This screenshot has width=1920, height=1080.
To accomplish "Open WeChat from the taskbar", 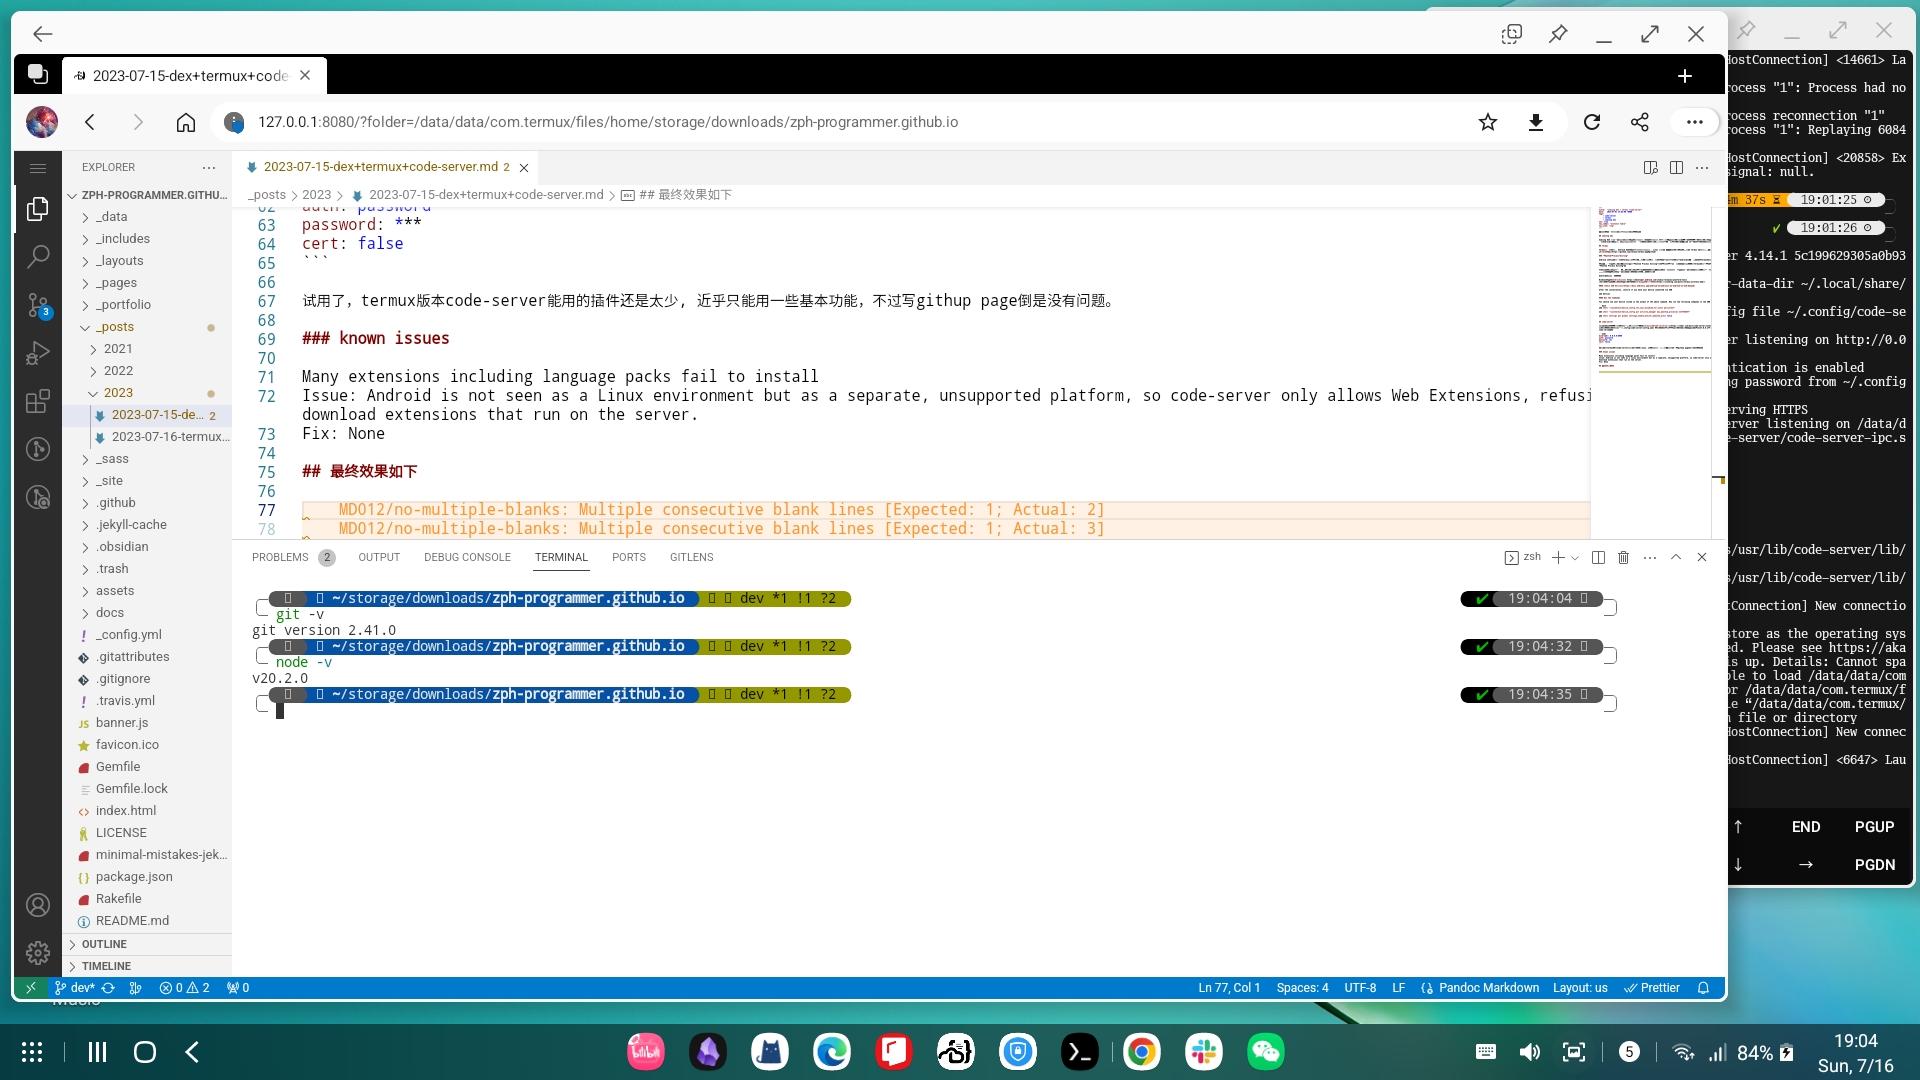I will click(1266, 1052).
